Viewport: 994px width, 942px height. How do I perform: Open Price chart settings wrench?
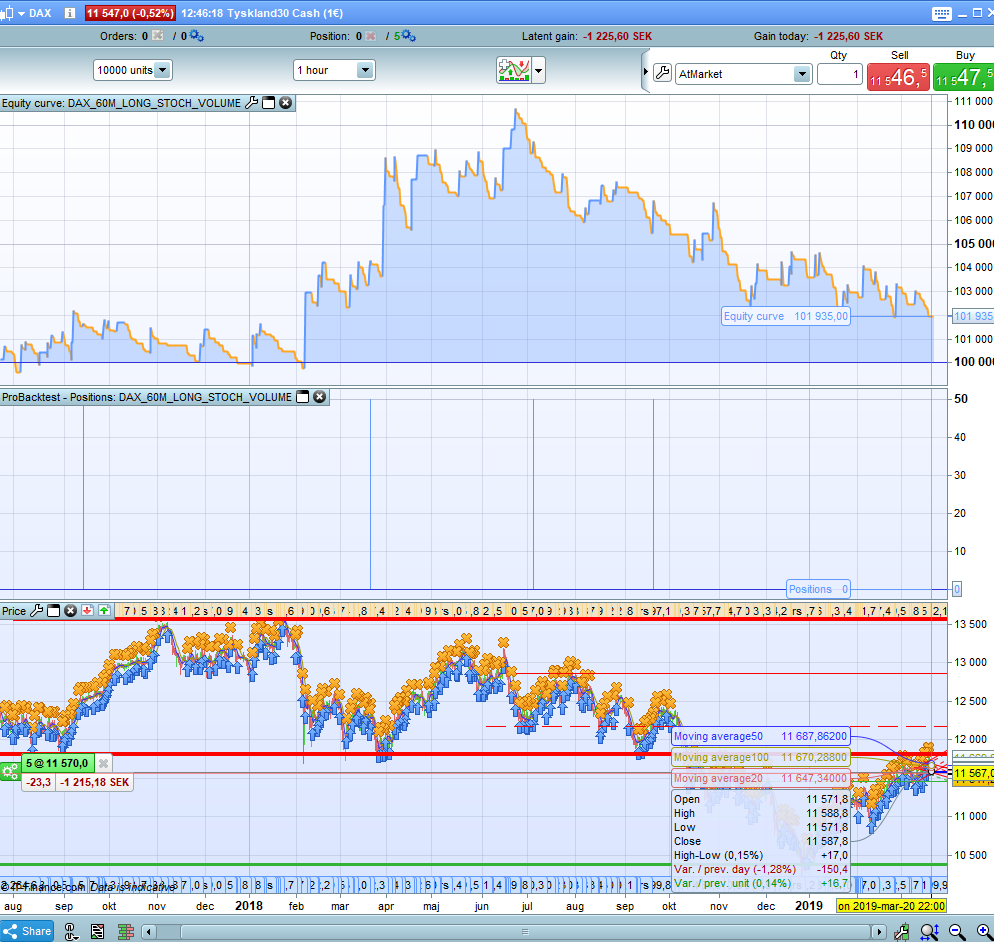(37, 611)
